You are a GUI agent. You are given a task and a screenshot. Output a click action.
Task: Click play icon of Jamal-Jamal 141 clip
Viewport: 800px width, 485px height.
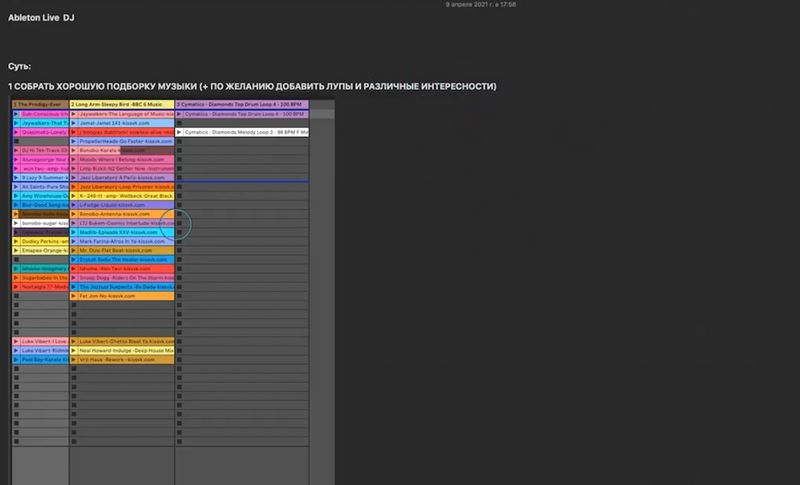(74, 124)
